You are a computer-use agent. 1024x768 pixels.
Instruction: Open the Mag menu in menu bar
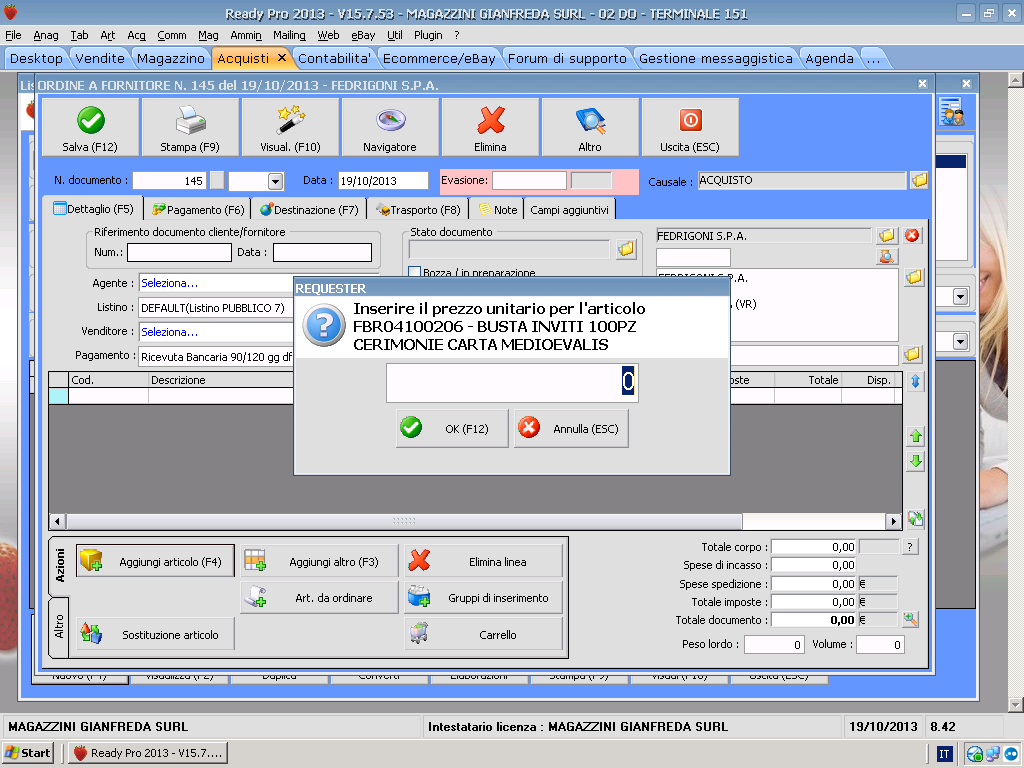(208, 35)
